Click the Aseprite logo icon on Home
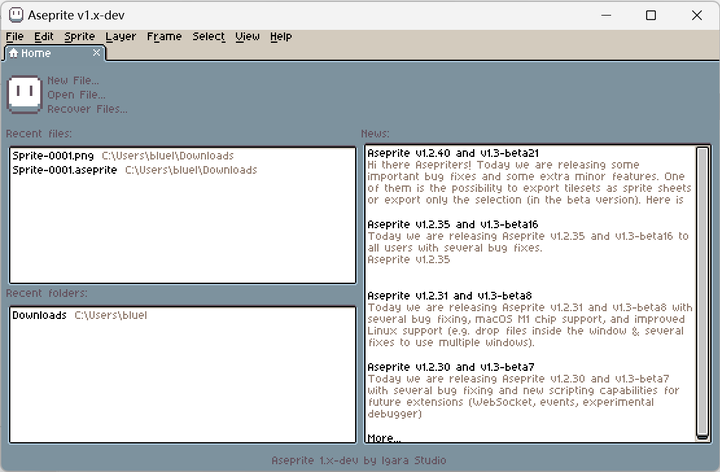 pyautogui.click(x=25, y=93)
